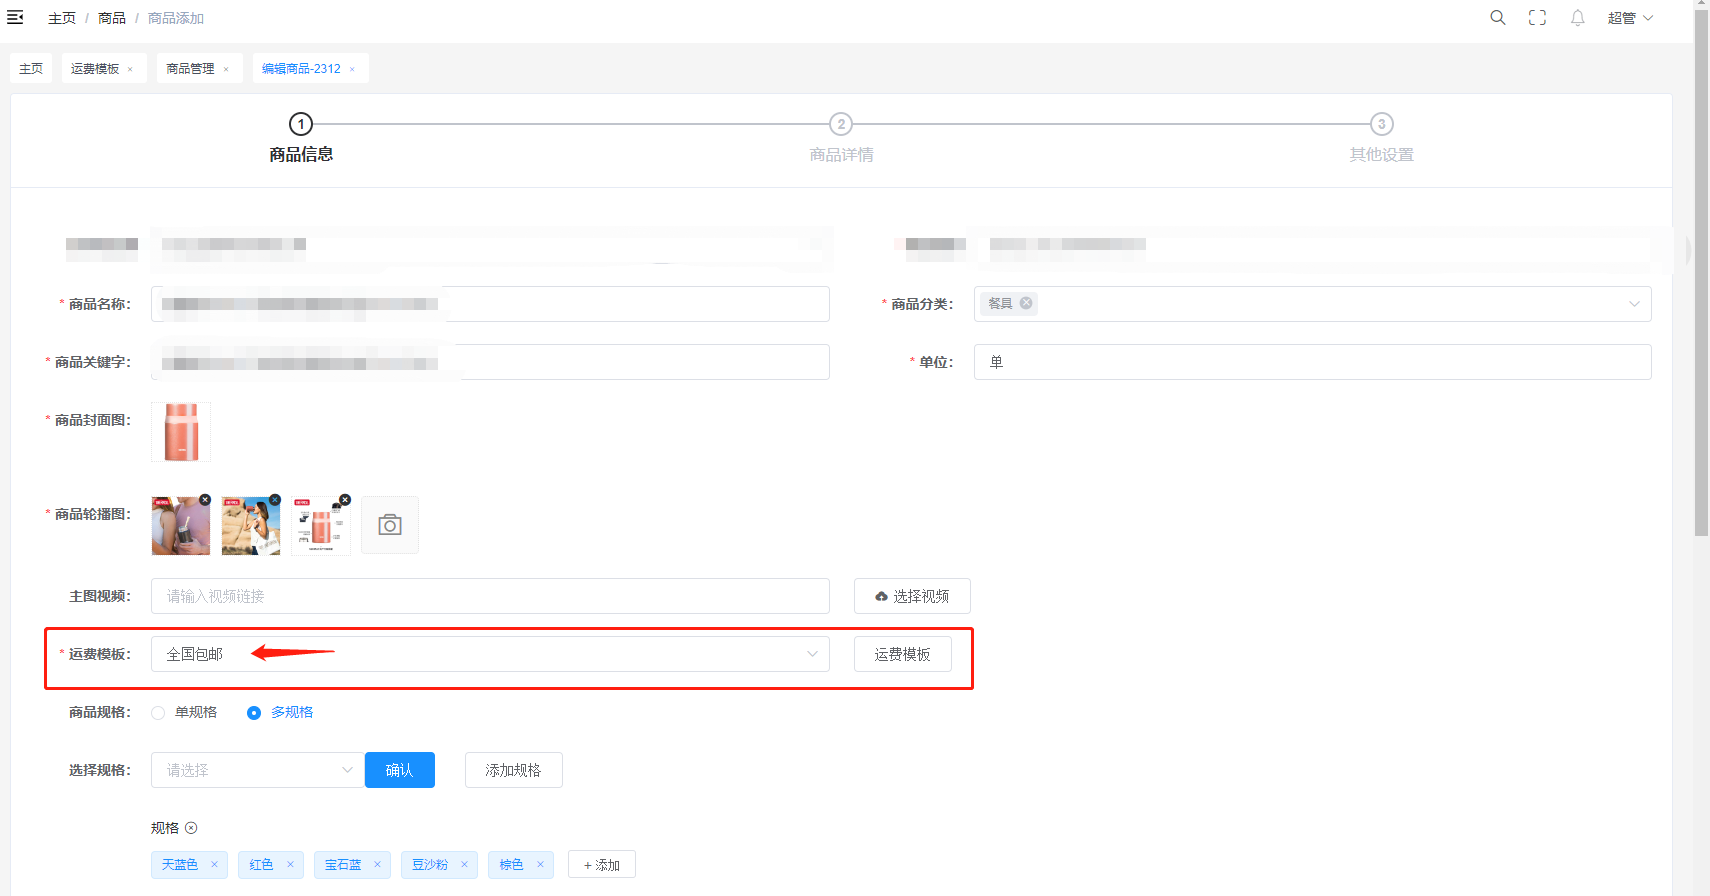Remove the 棕色 spec tag
This screenshot has width=1710, height=896.
[x=540, y=865]
